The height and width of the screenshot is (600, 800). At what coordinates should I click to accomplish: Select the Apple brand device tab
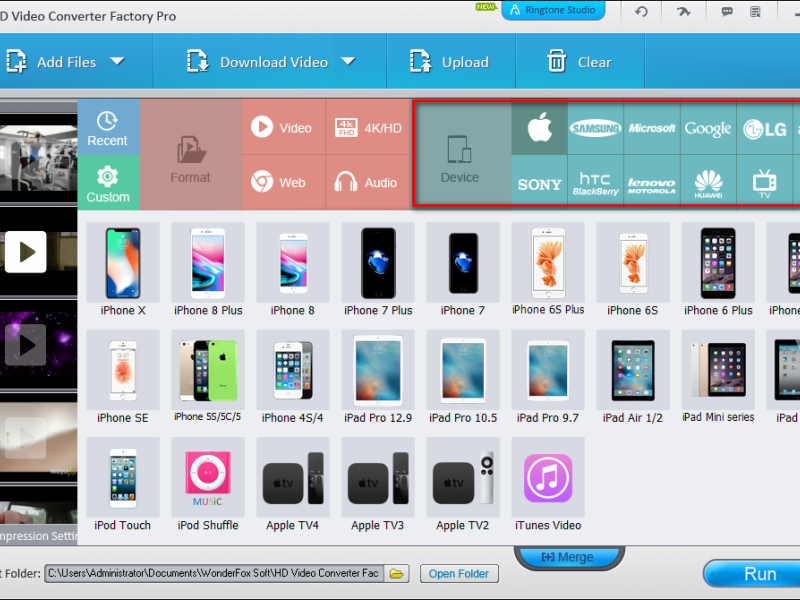pos(539,128)
